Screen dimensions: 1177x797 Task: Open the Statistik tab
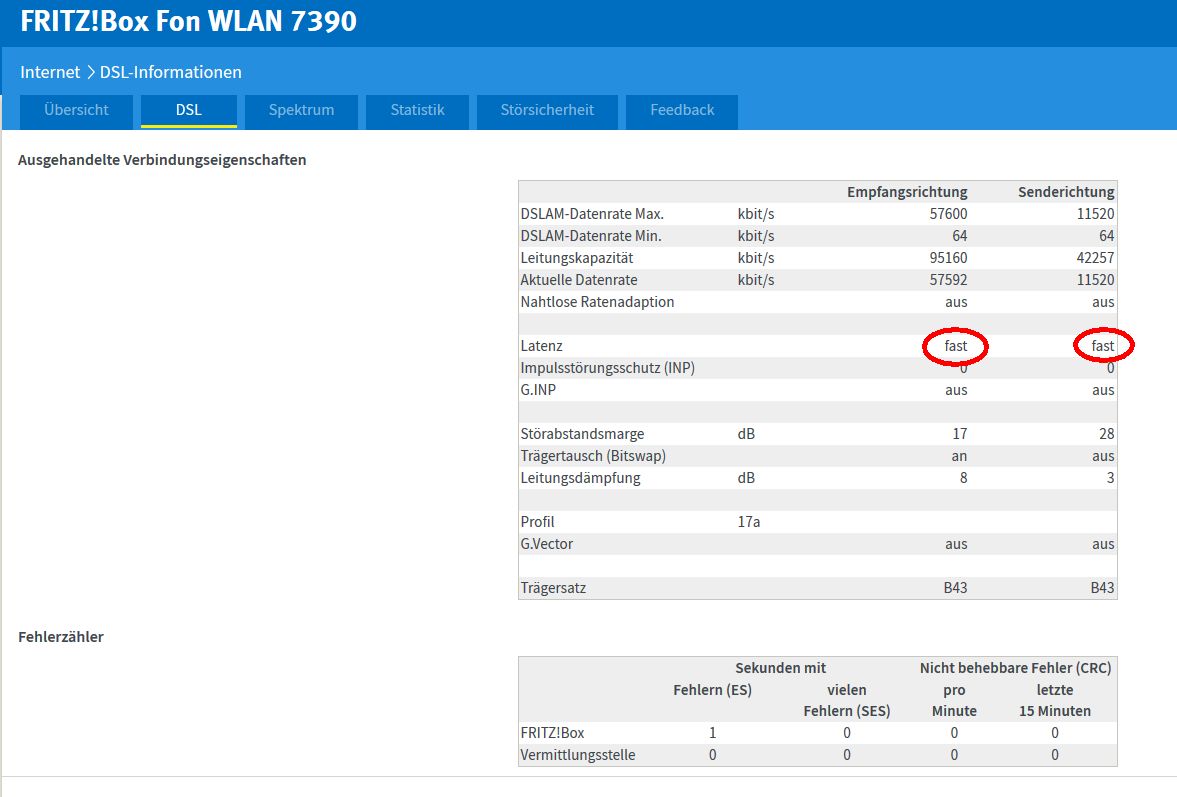click(x=417, y=110)
